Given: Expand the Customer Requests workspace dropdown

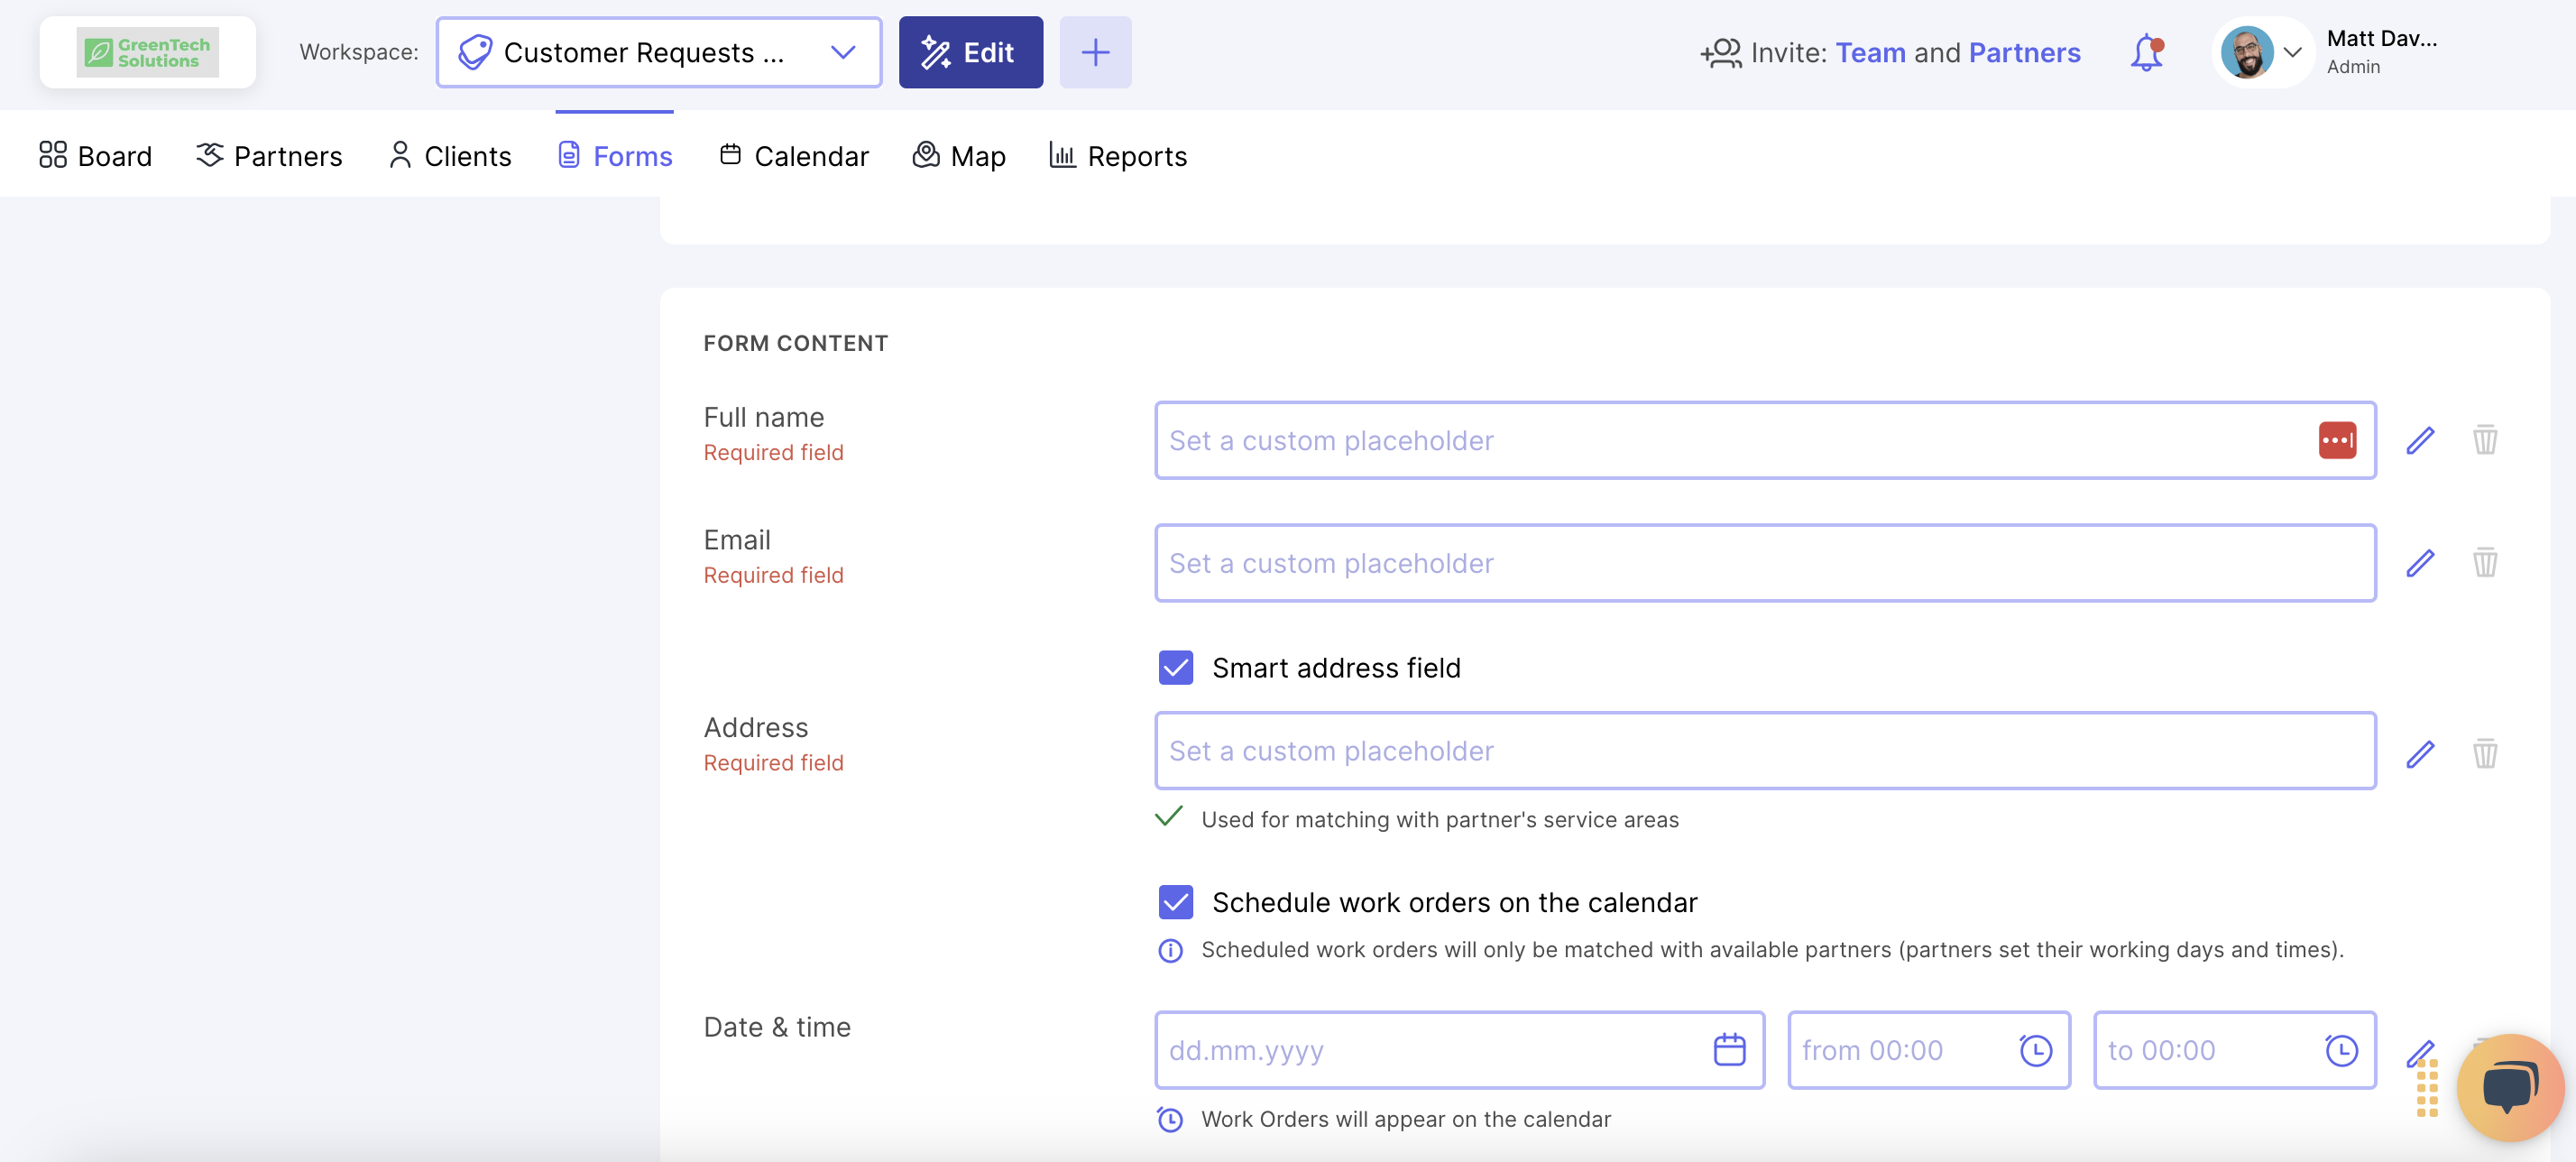Looking at the screenshot, I should pos(843,53).
